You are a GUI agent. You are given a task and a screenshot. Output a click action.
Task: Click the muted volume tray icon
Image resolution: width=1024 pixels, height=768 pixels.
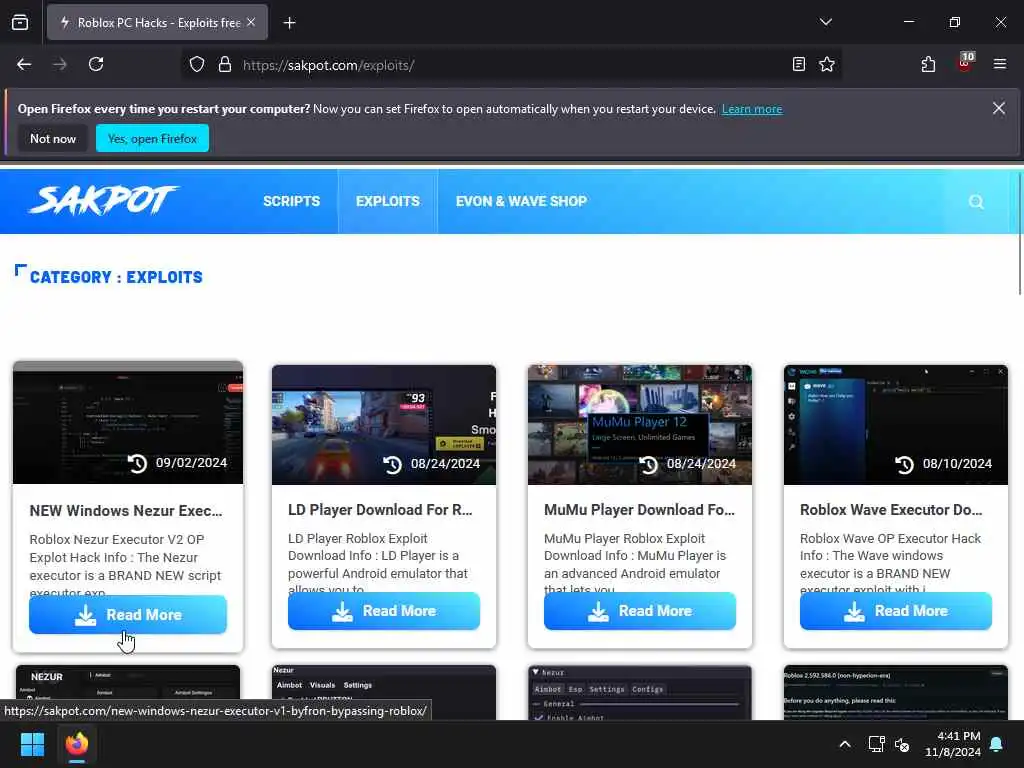coord(902,744)
